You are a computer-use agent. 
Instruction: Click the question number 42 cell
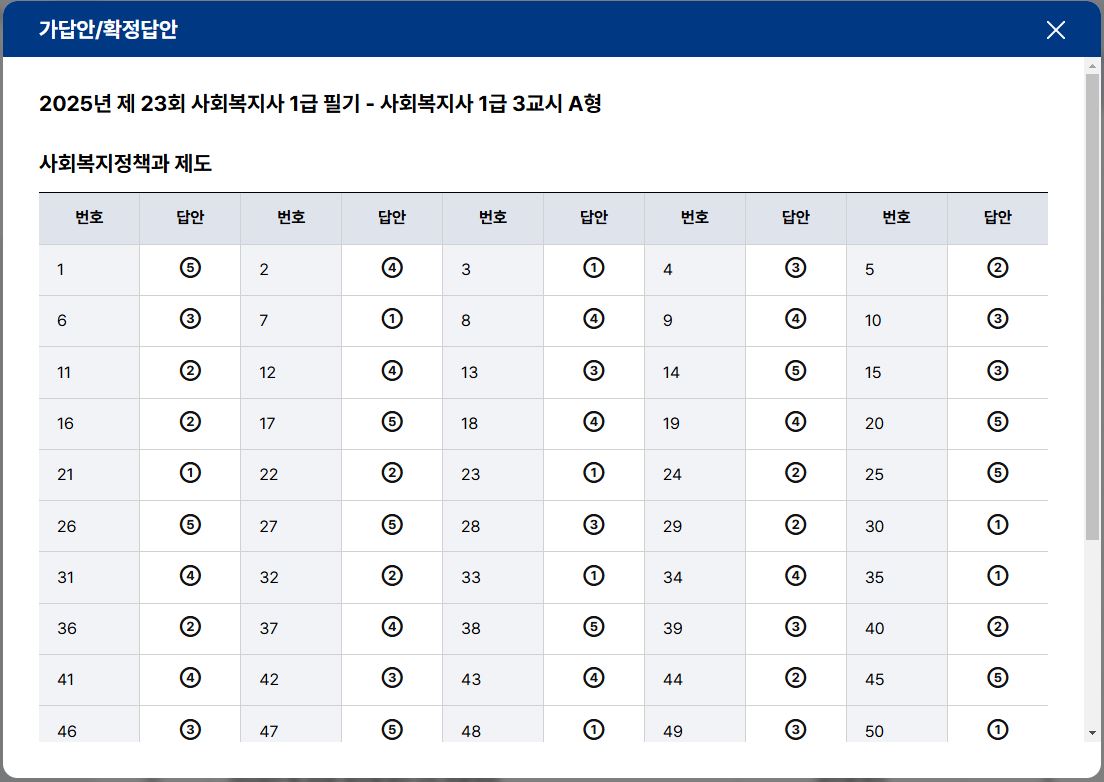coord(291,679)
